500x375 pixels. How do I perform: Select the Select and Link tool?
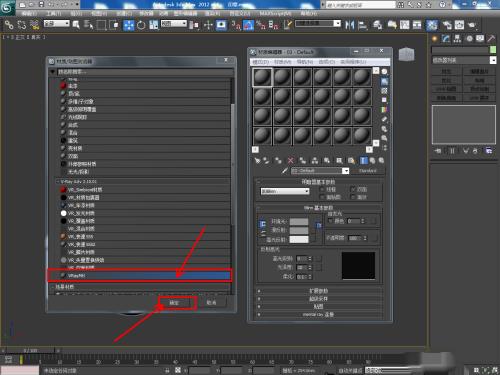[x=9, y=25]
